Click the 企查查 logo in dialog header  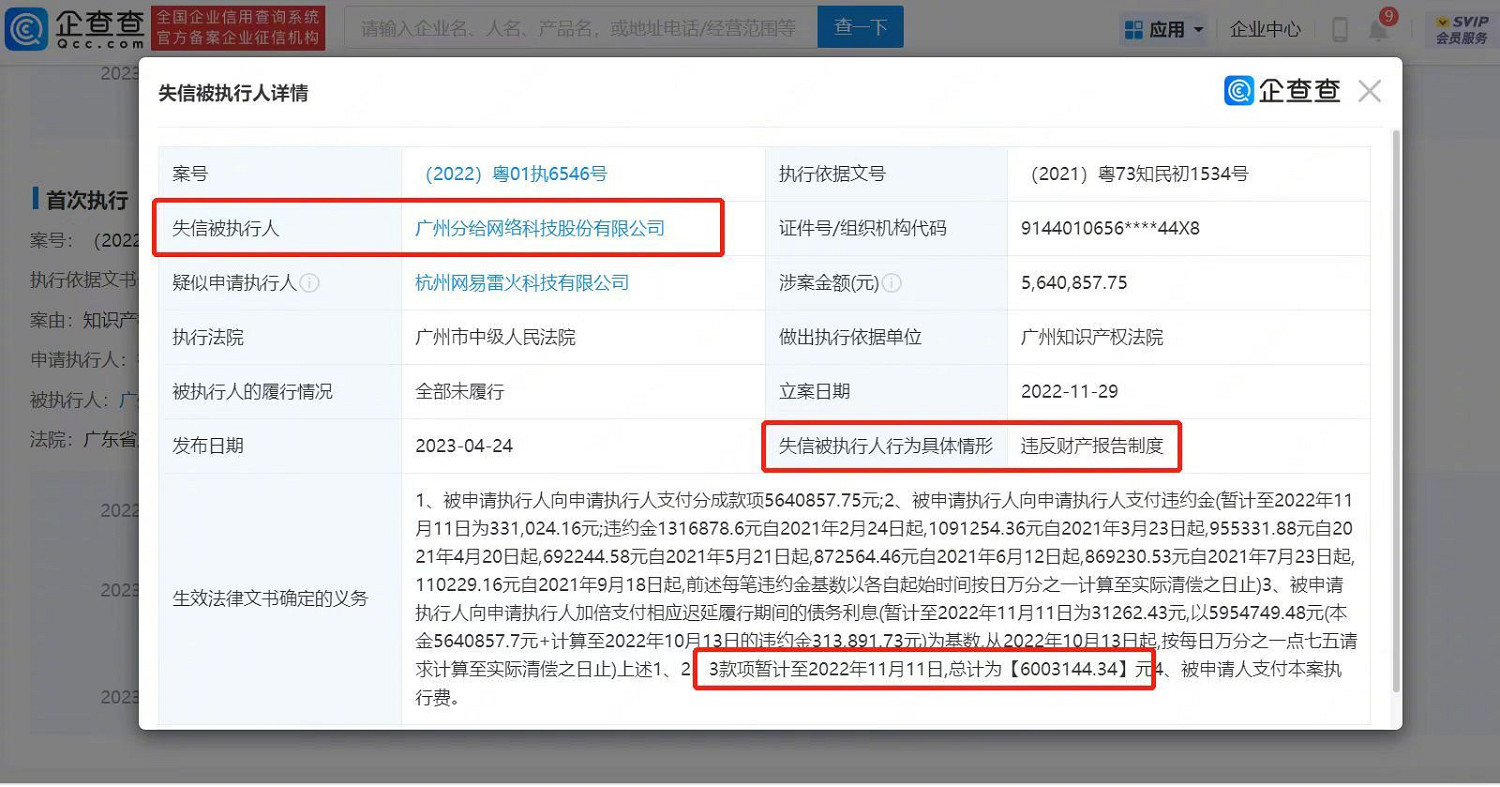[1282, 91]
